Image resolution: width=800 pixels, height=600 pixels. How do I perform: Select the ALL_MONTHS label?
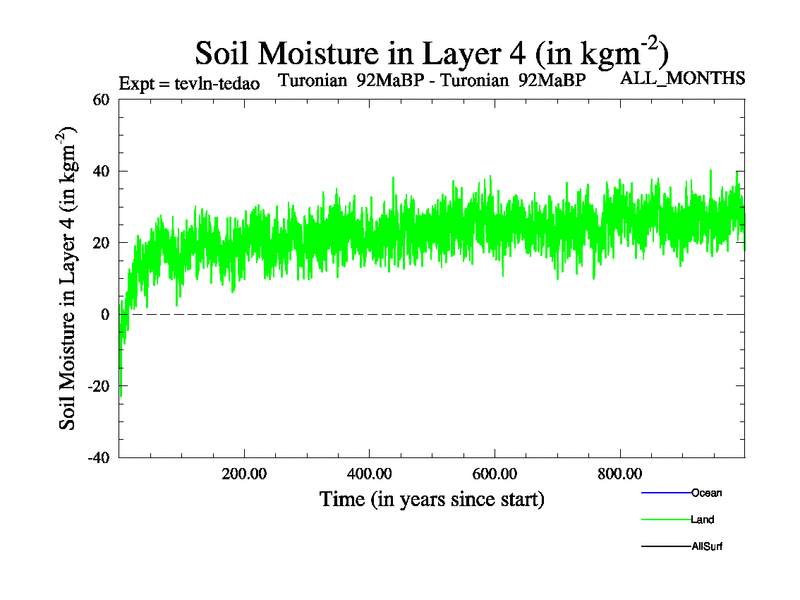[683, 79]
